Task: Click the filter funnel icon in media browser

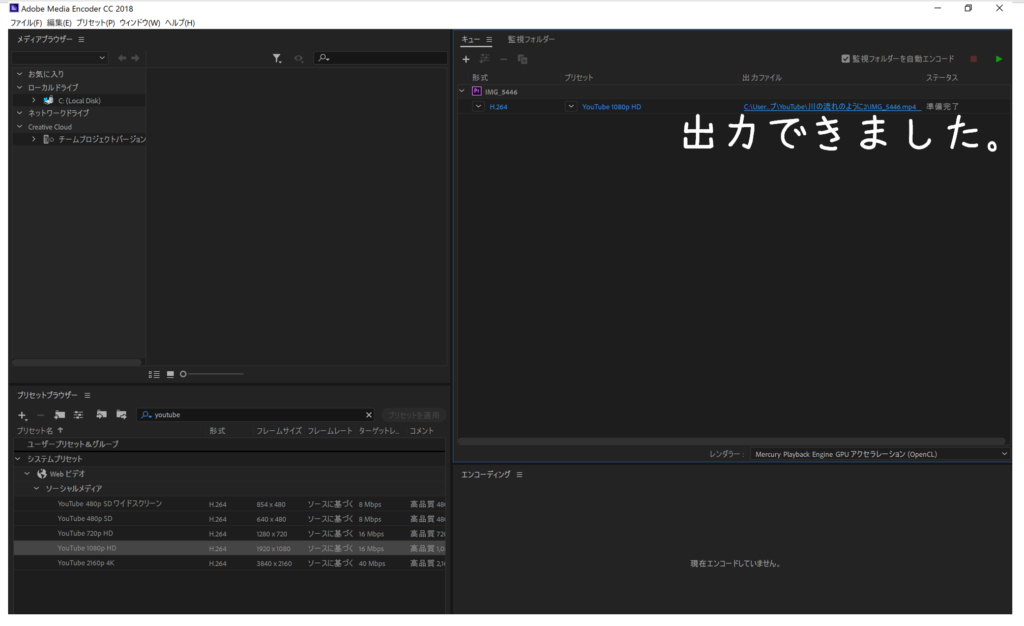Action: [277, 58]
